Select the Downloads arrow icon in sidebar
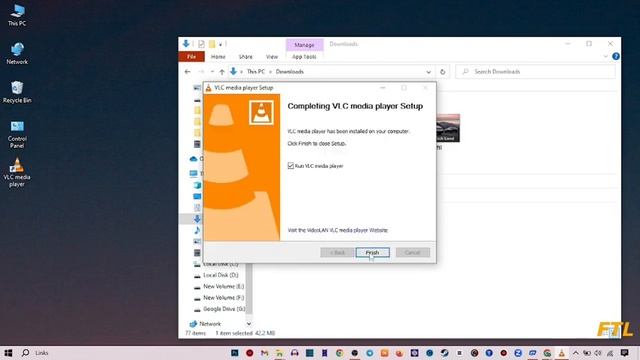The width and height of the screenshot is (640, 360). [x=197, y=219]
